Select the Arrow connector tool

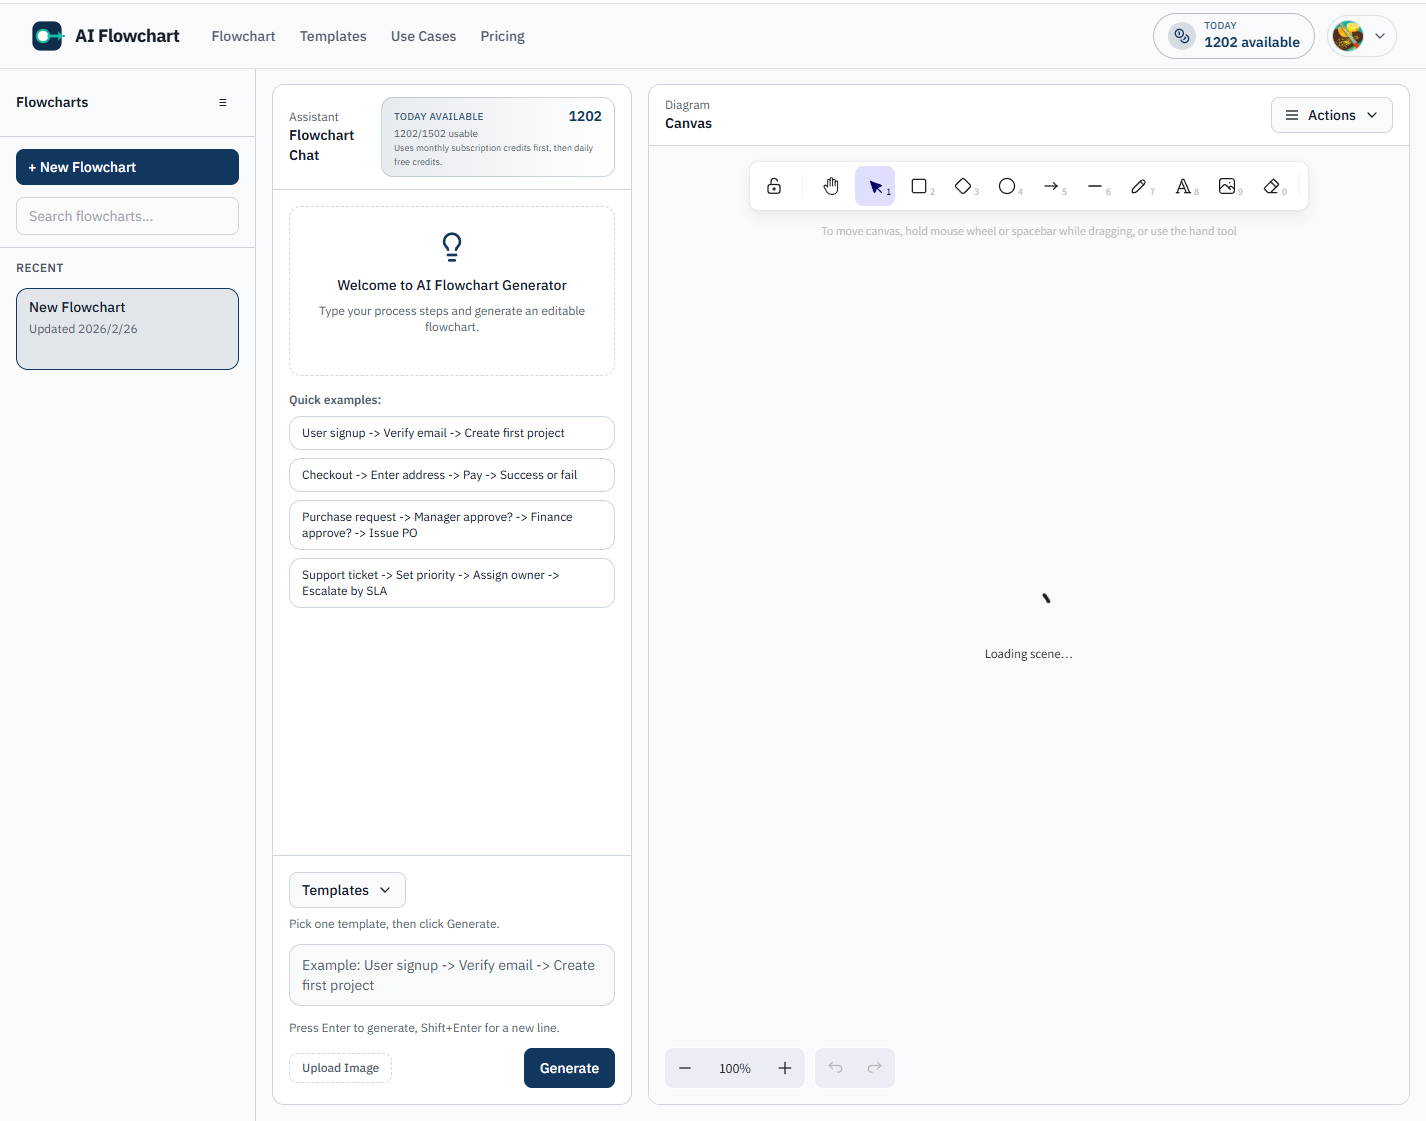(1051, 186)
